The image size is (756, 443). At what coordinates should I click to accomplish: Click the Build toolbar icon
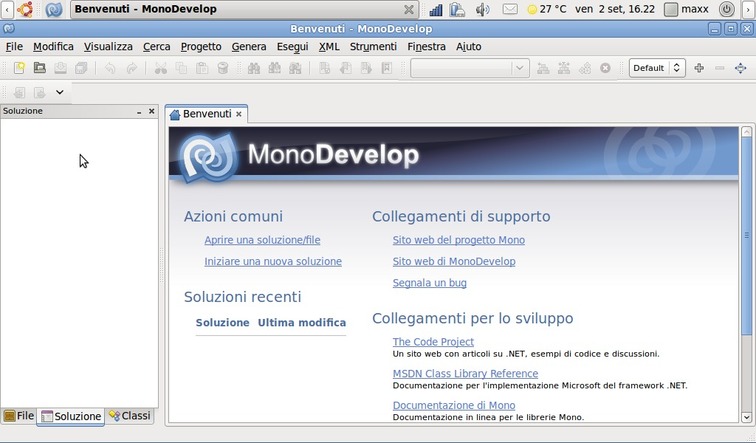click(543, 68)
